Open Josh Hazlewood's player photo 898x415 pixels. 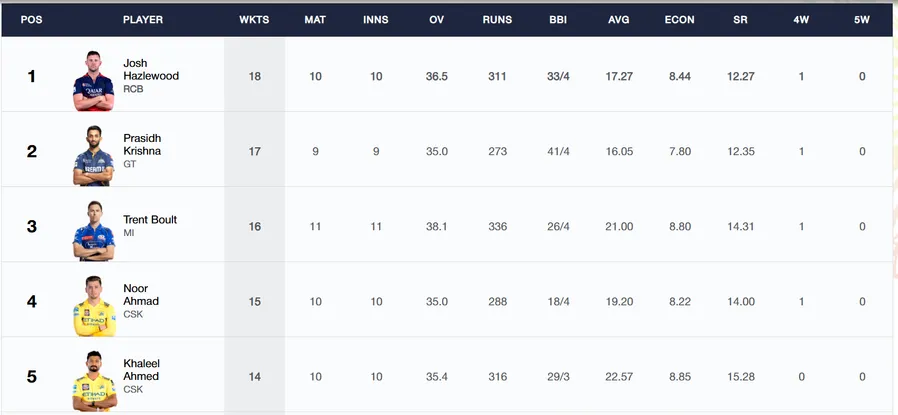[x=93, y=81]
